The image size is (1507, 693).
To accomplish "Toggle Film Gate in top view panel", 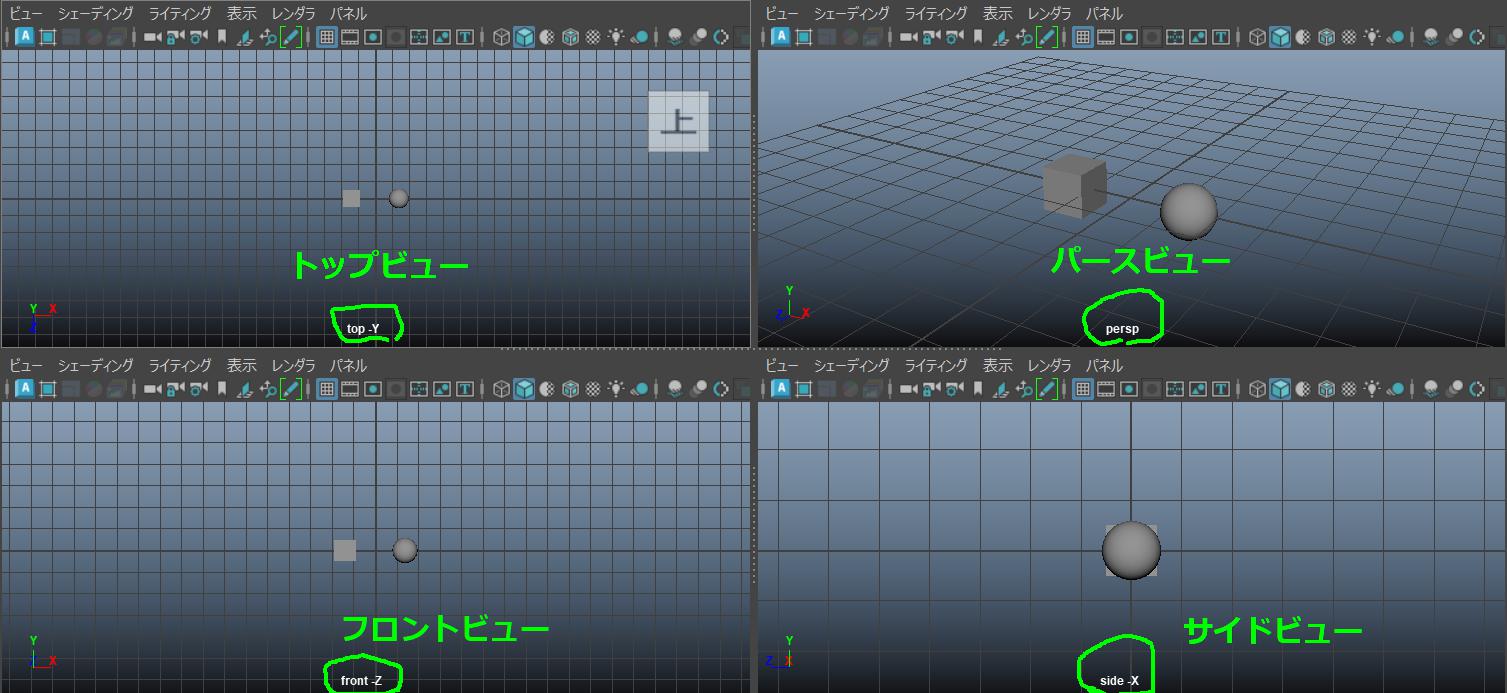I will coord(350,37).
